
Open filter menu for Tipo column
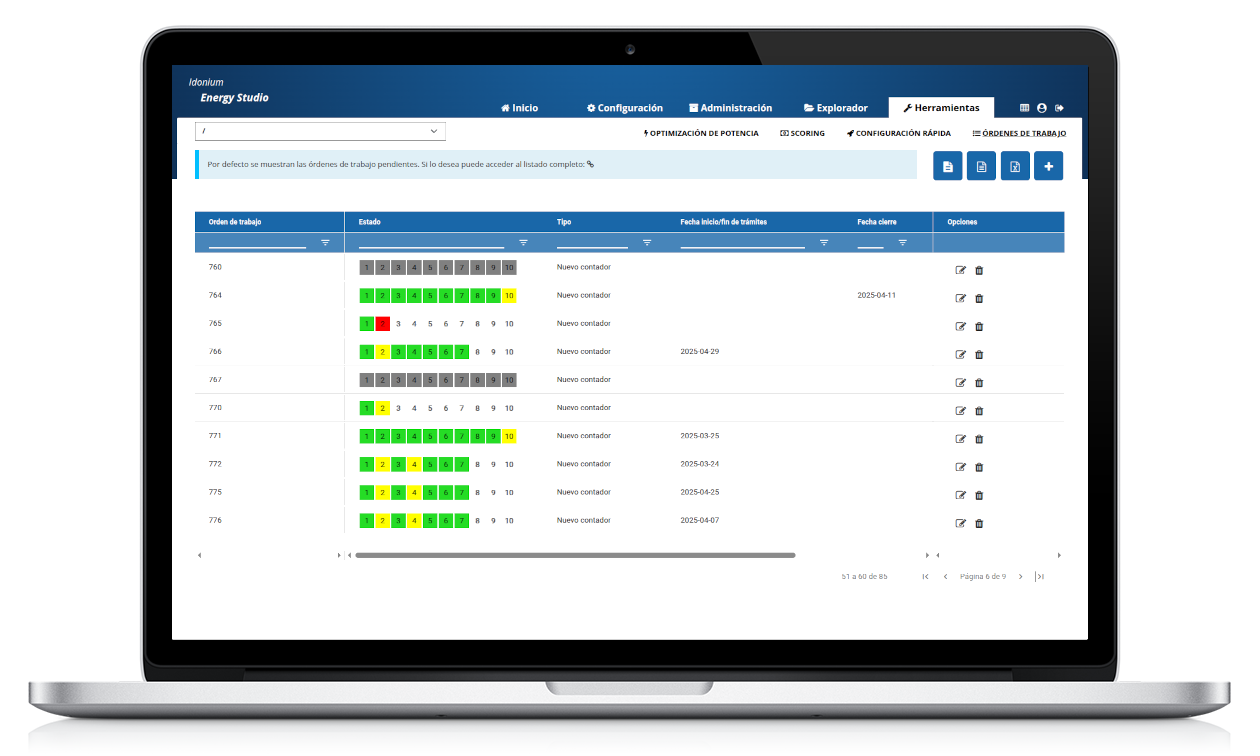point(647,242)
